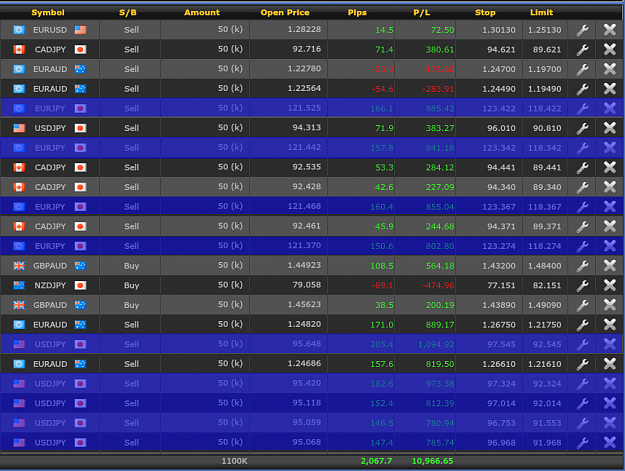Close the EURJPY position opened at 121.468
The width and height of the screenshot is (625, 471).
tap(609, 206)
